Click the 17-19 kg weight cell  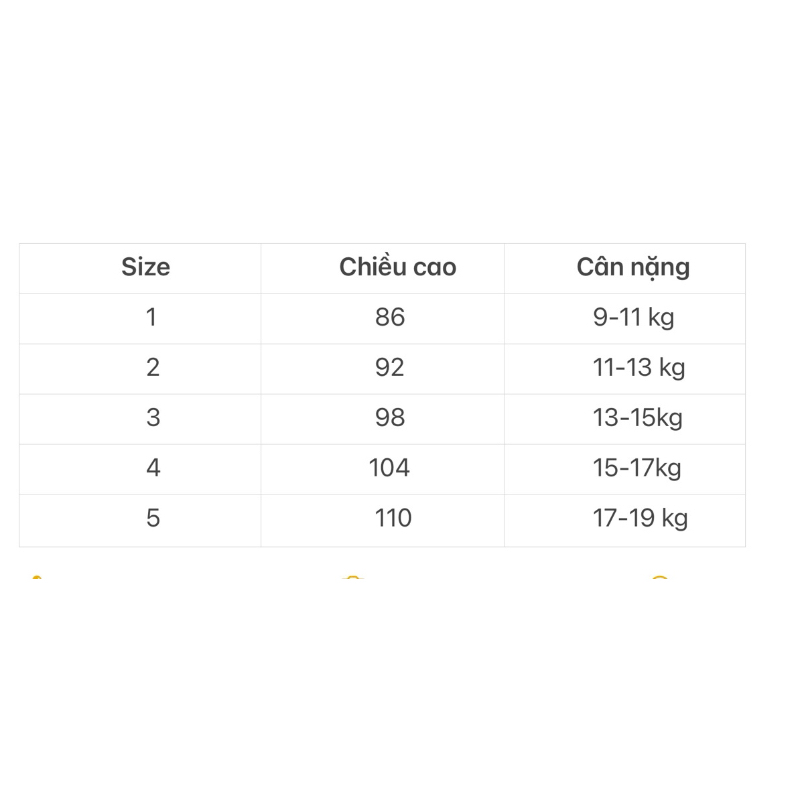pos(640,519)
